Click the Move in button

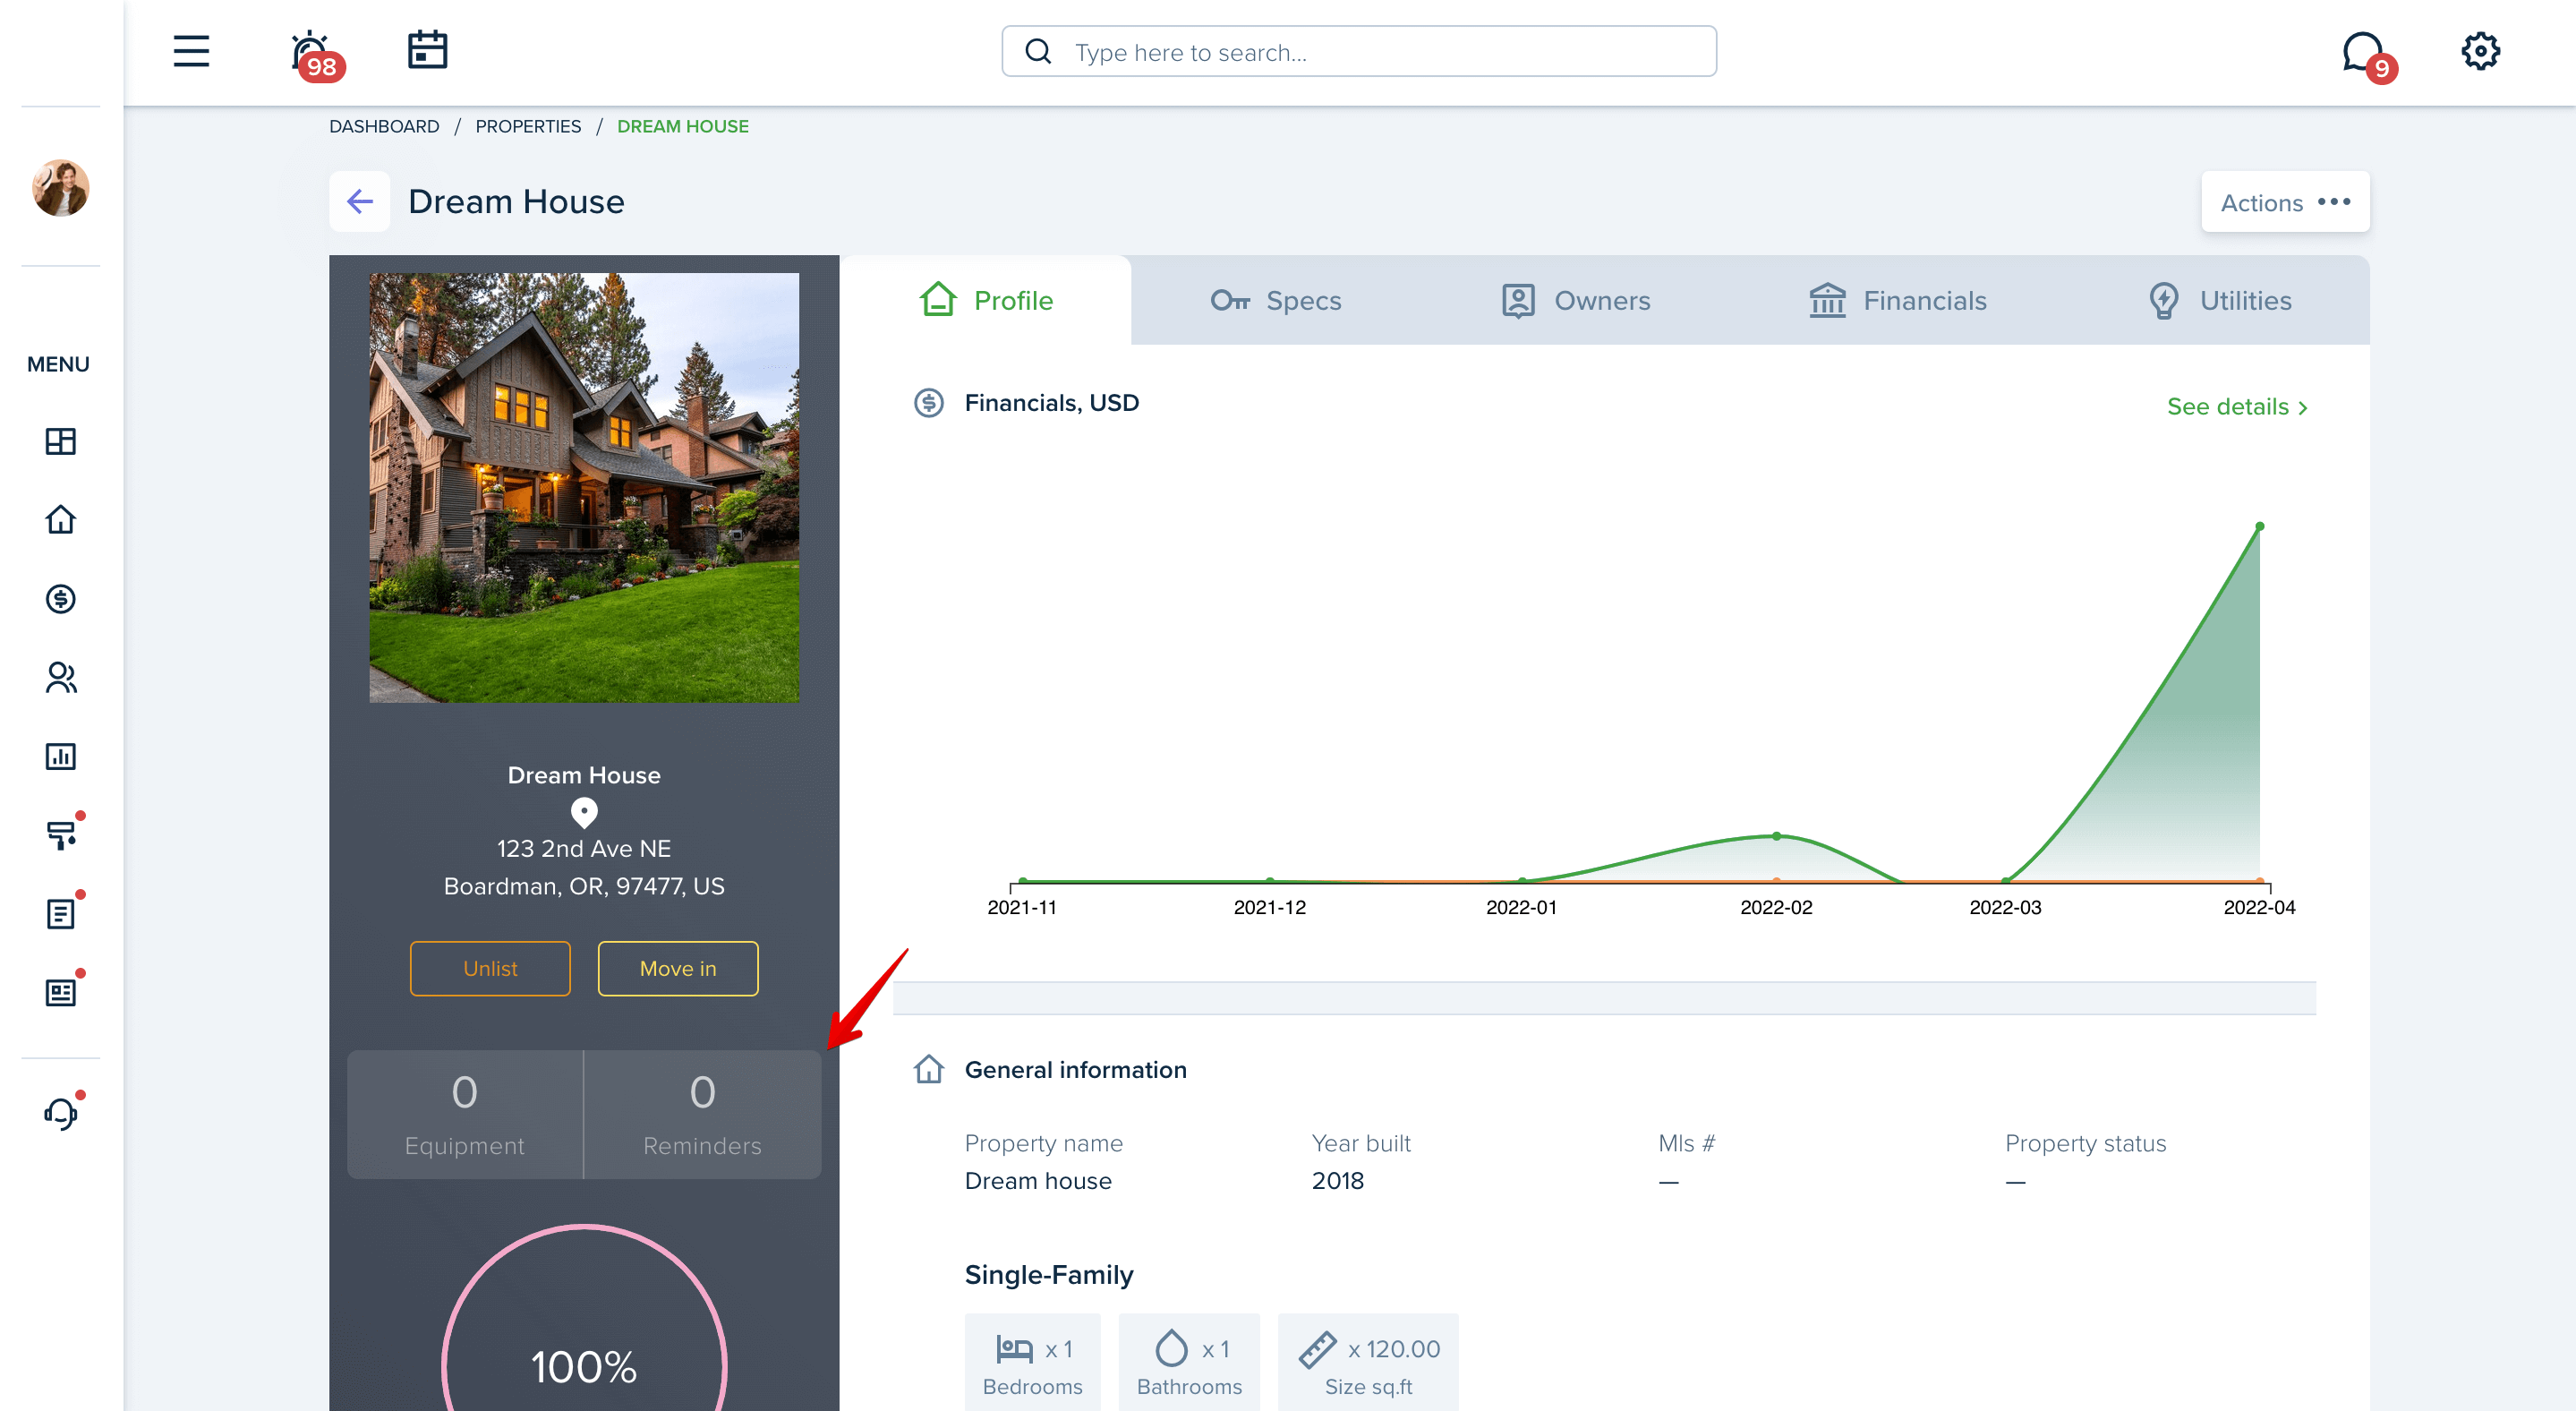pos(678,969)
